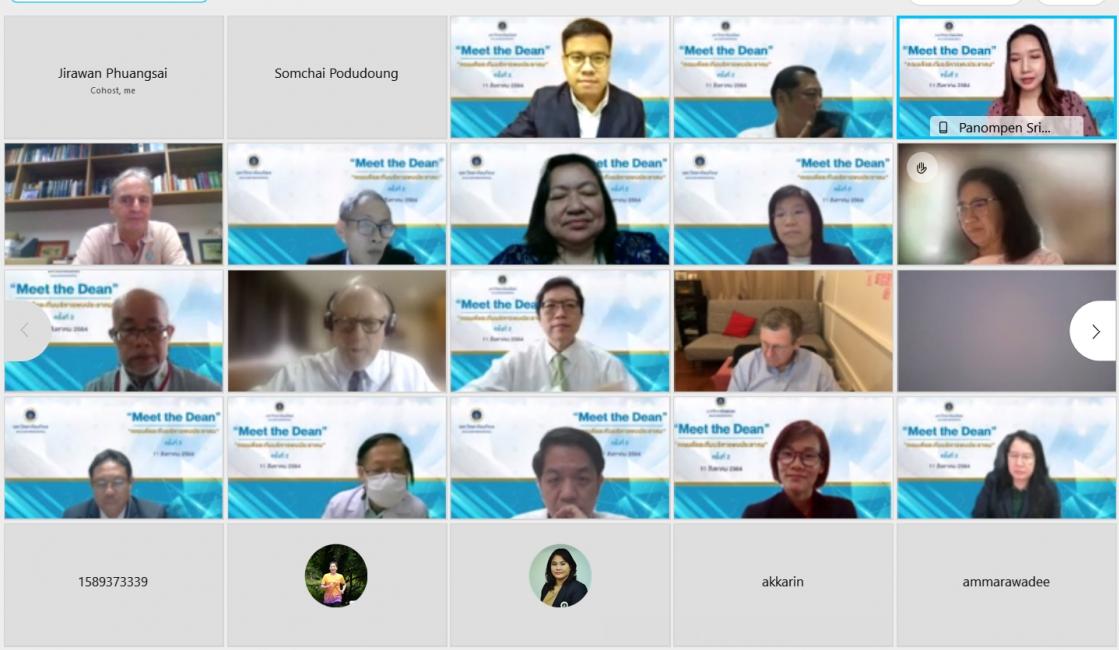This screenshot has height=650, width=1119.
Task: Click the Cohost, me label
Action: pos(113,91)
